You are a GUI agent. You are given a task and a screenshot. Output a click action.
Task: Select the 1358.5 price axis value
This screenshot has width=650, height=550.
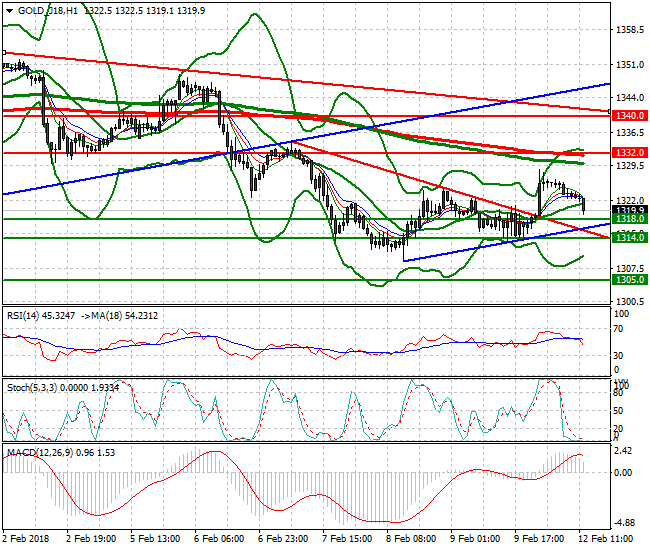point(630,30)
